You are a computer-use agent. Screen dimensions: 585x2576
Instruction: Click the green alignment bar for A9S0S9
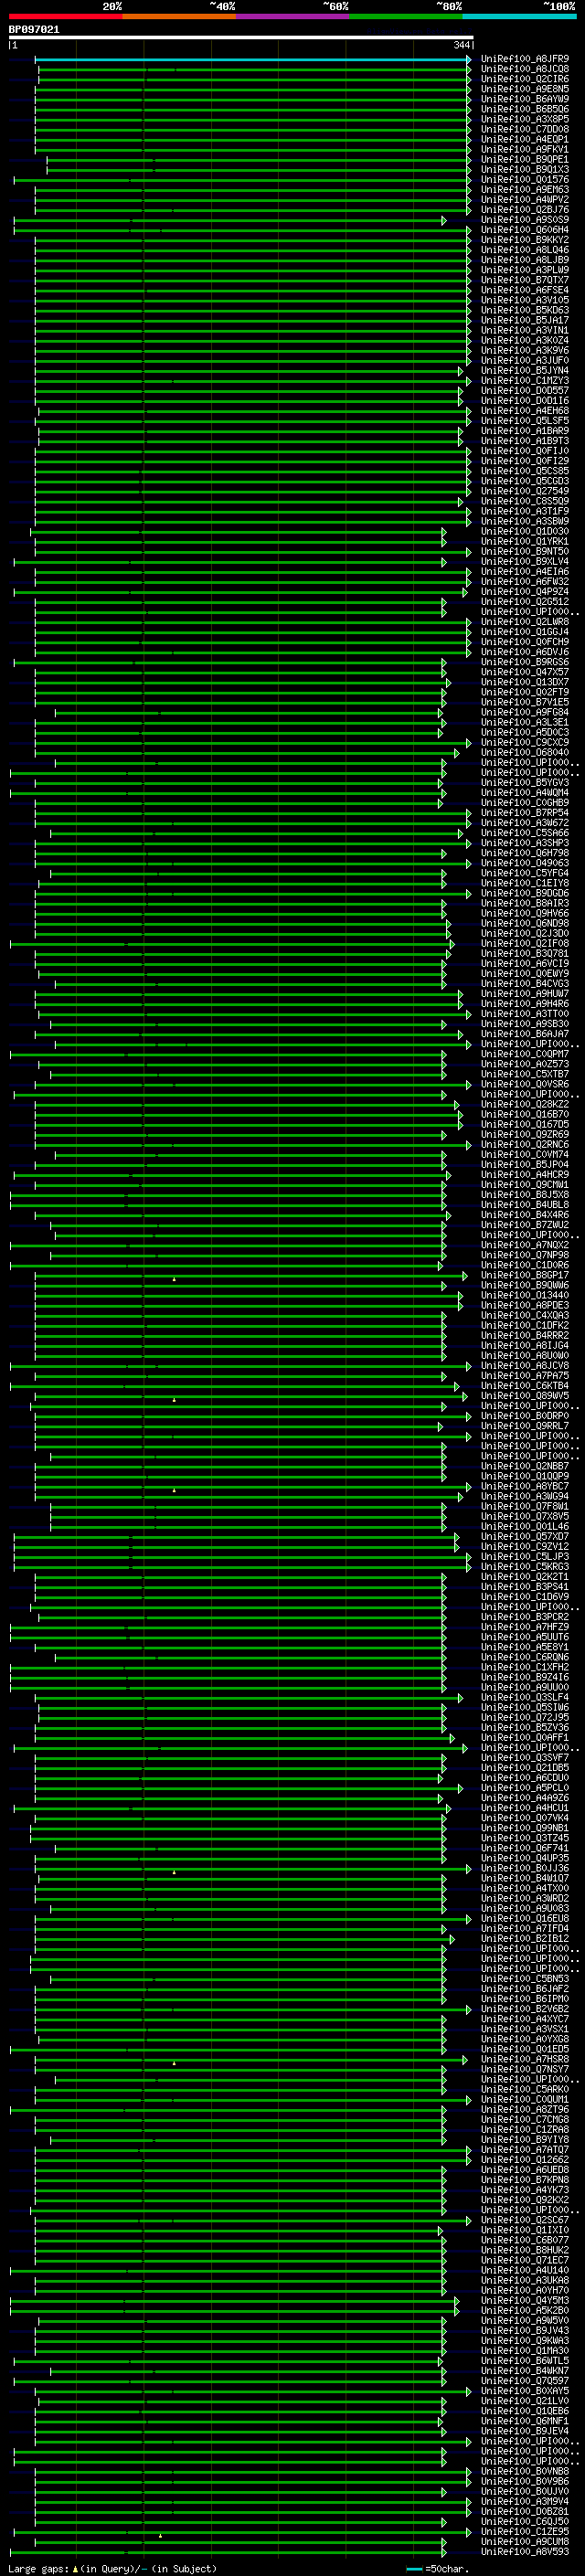(230, 220)
